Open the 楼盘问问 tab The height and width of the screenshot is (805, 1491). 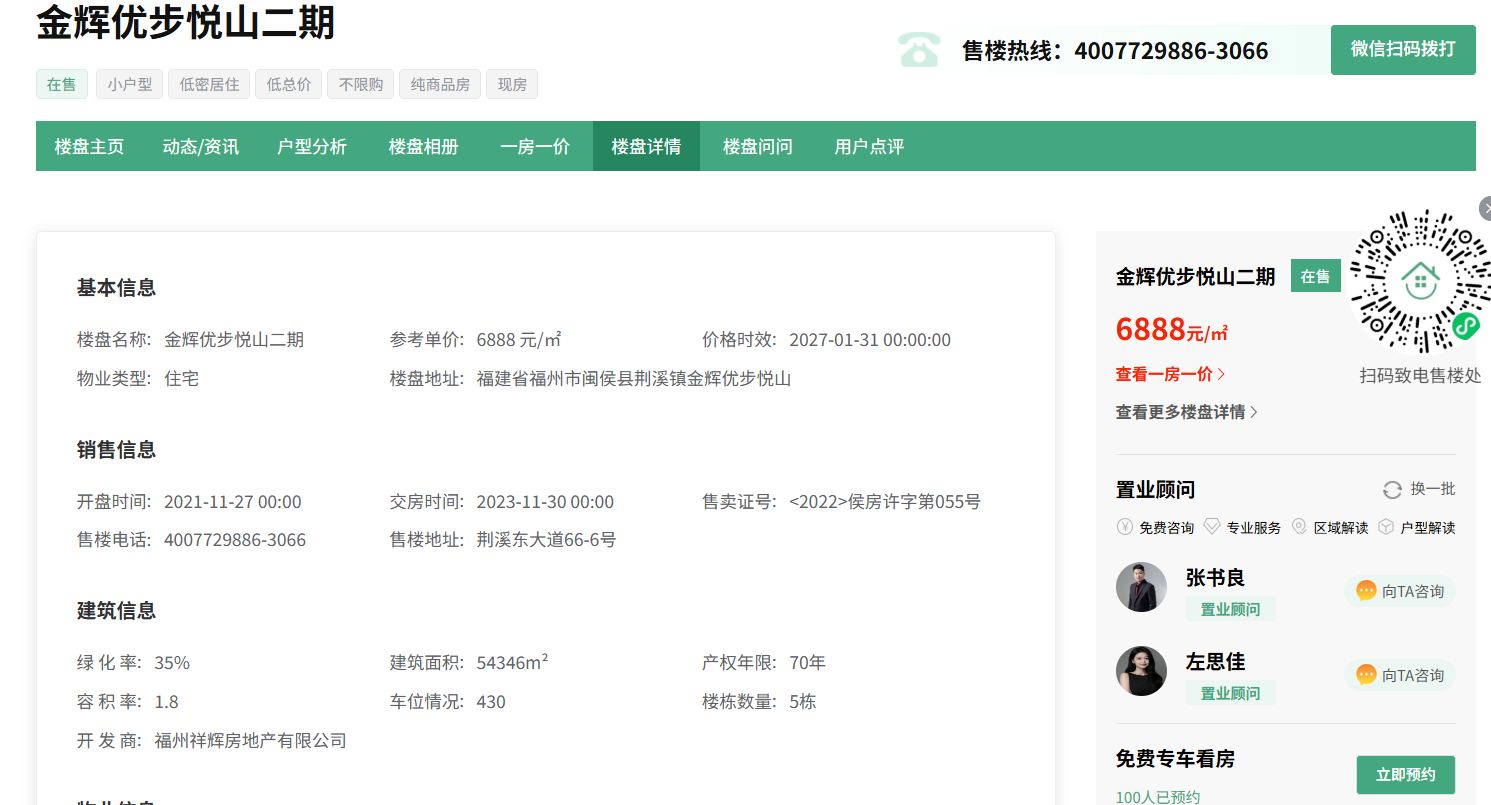pyautogui.click(x=758, y=146)
